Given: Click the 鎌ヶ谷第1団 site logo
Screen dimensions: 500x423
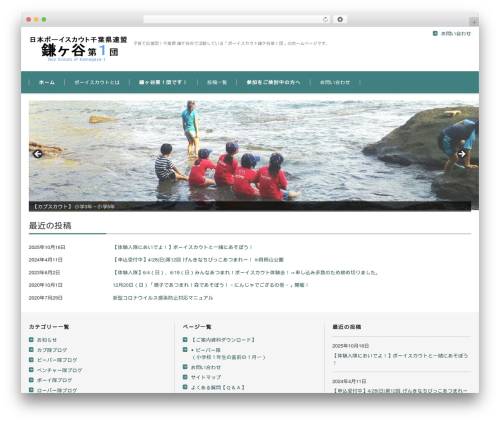Looking at the screenshot, I should [78, 49].
